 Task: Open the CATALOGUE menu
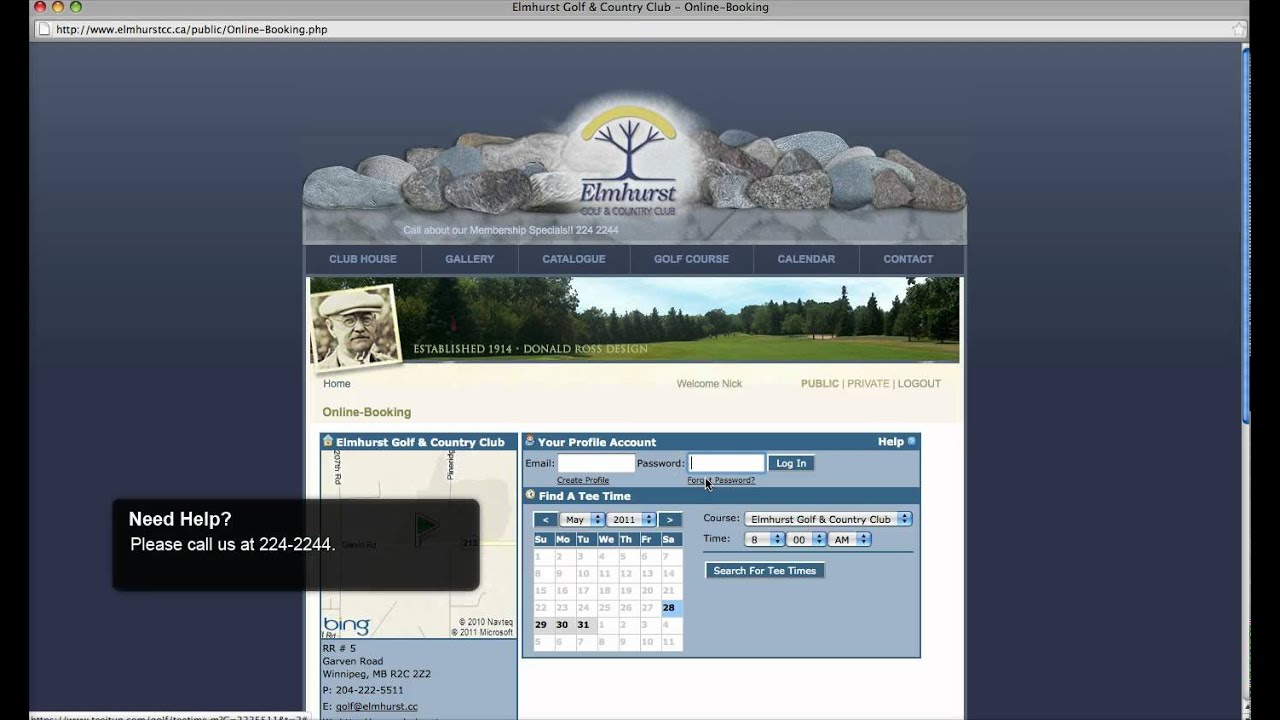click(574, 259)
